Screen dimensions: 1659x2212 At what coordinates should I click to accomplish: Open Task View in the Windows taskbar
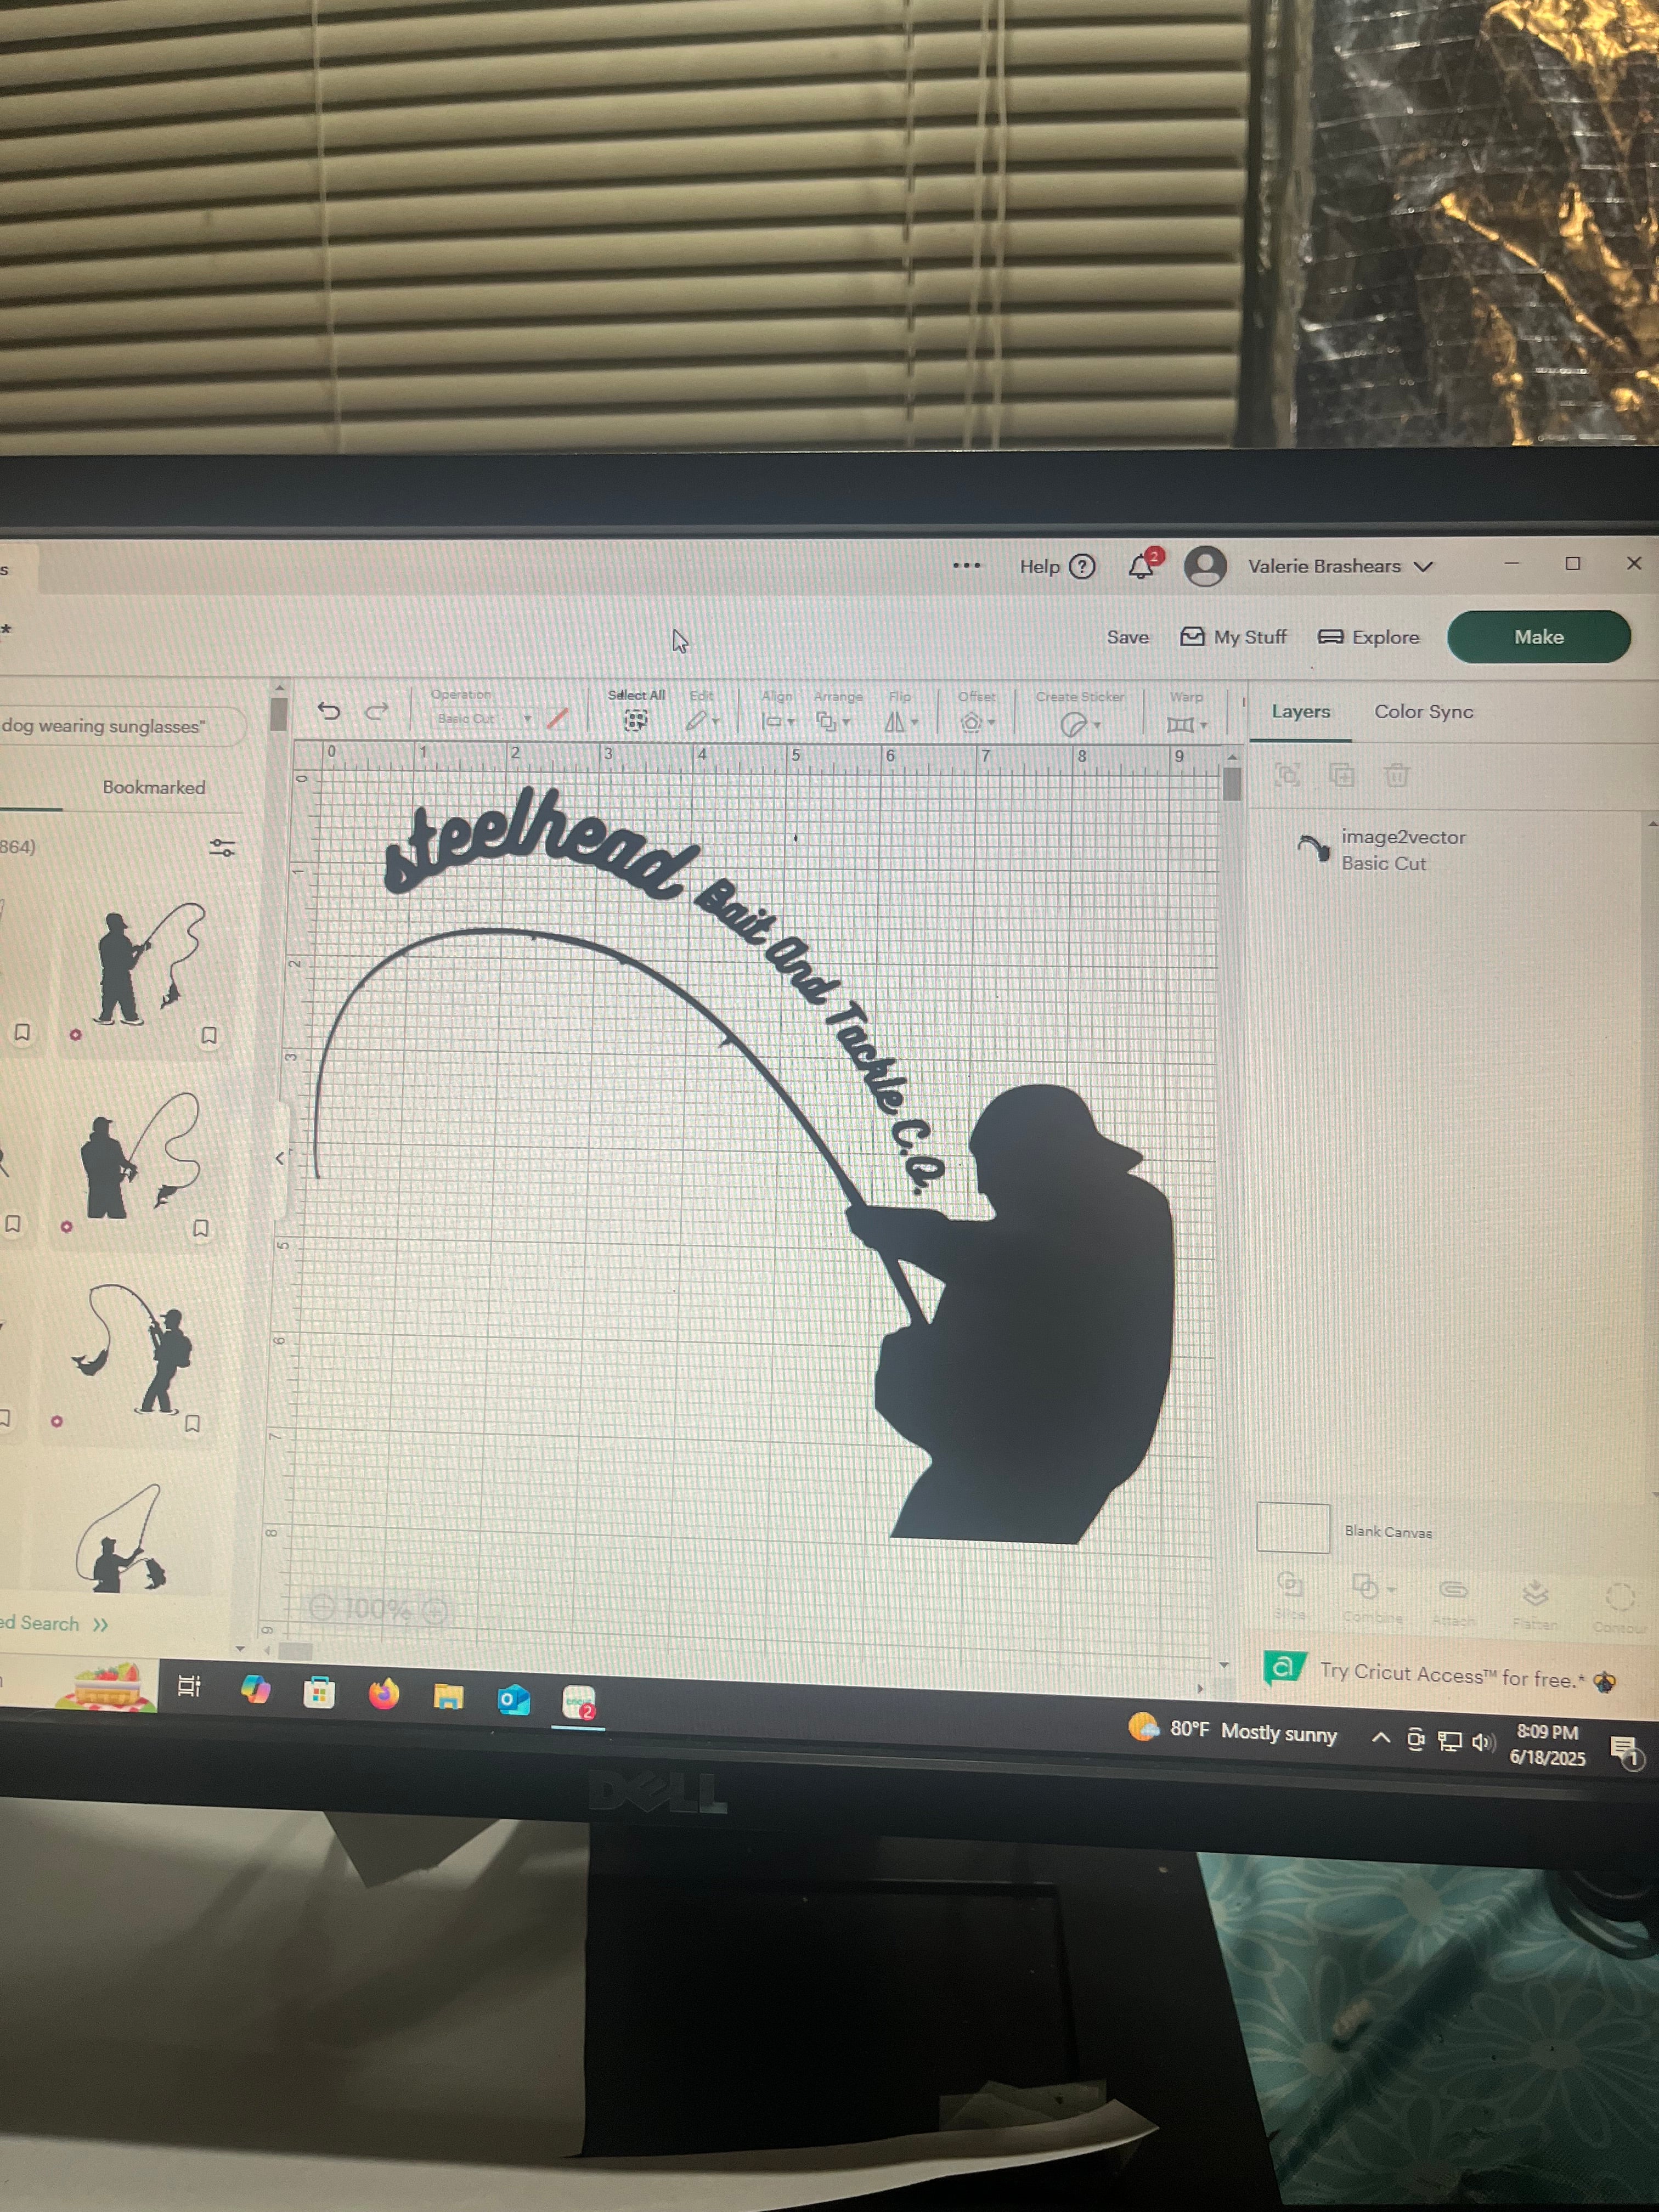(x=188, y=1686)
